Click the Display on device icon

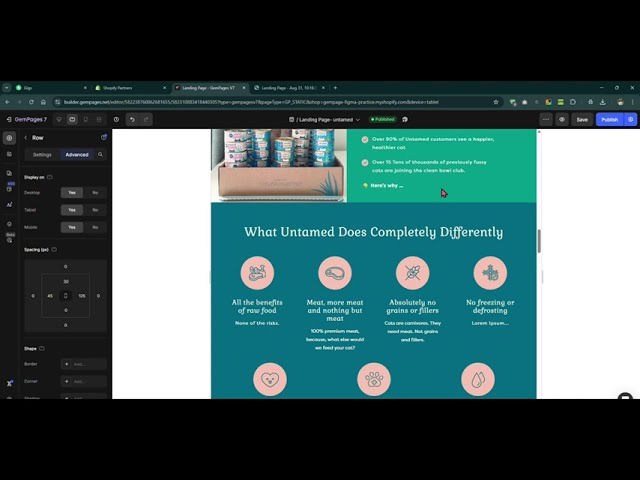[50, 177]
